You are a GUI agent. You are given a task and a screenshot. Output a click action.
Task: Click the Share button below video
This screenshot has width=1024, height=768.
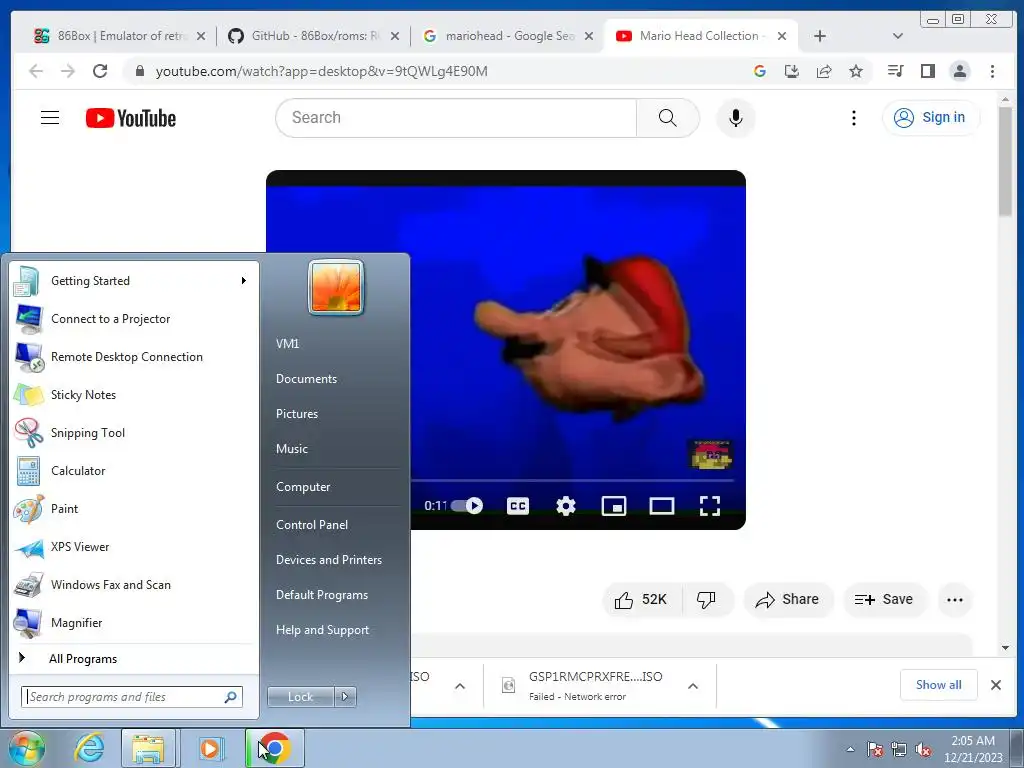click(788, 600)
